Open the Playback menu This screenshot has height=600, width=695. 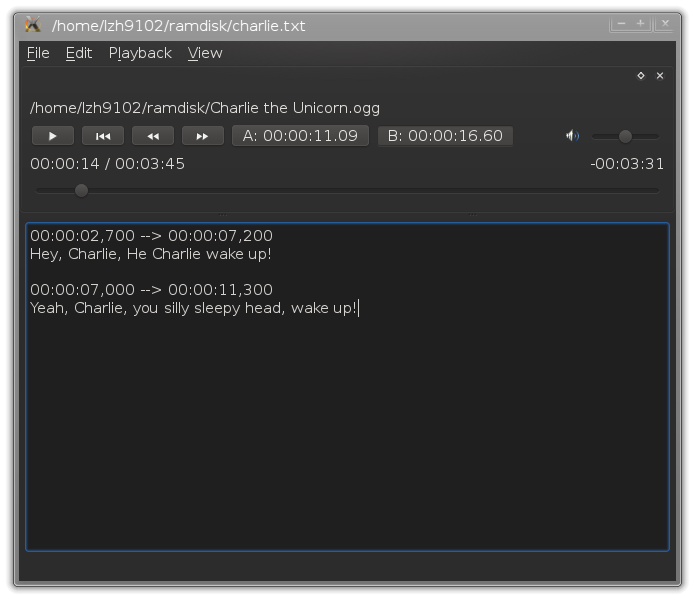[140, 53]
